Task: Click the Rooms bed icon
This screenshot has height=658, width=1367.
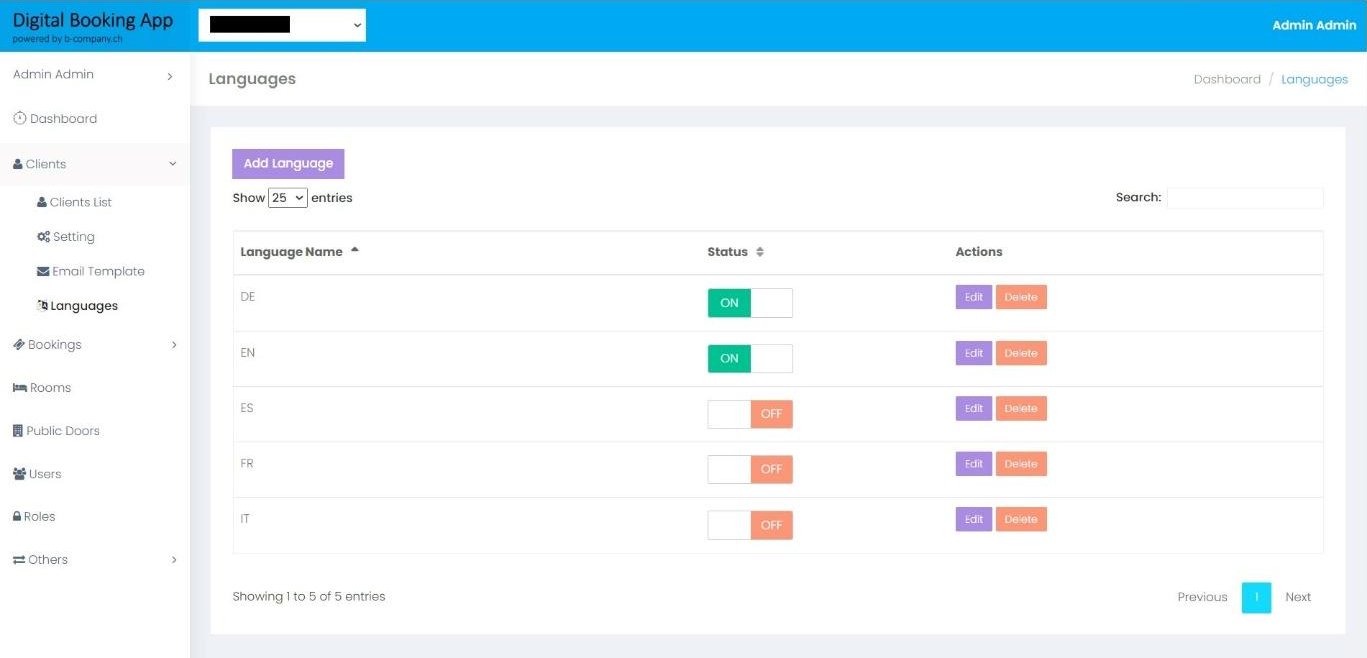Action: 19,388
